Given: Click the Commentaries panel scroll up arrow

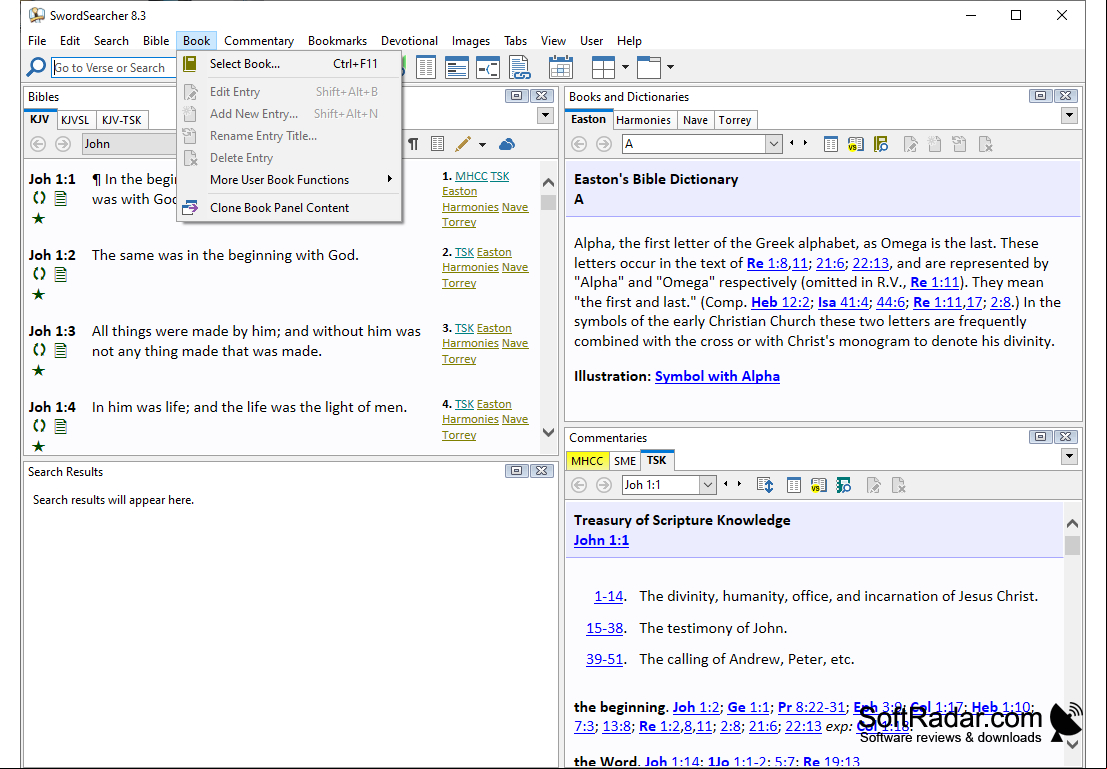Looking at the screenshot, I should (x=1072, y=523).
